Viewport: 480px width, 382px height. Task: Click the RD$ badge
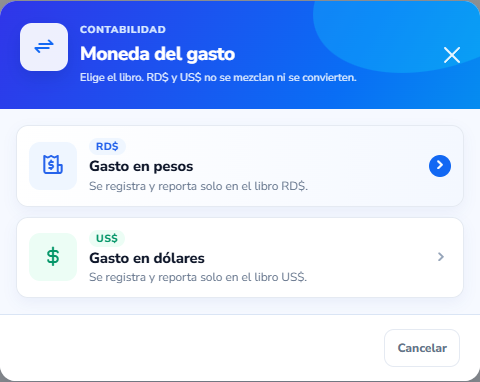(107, 146)
